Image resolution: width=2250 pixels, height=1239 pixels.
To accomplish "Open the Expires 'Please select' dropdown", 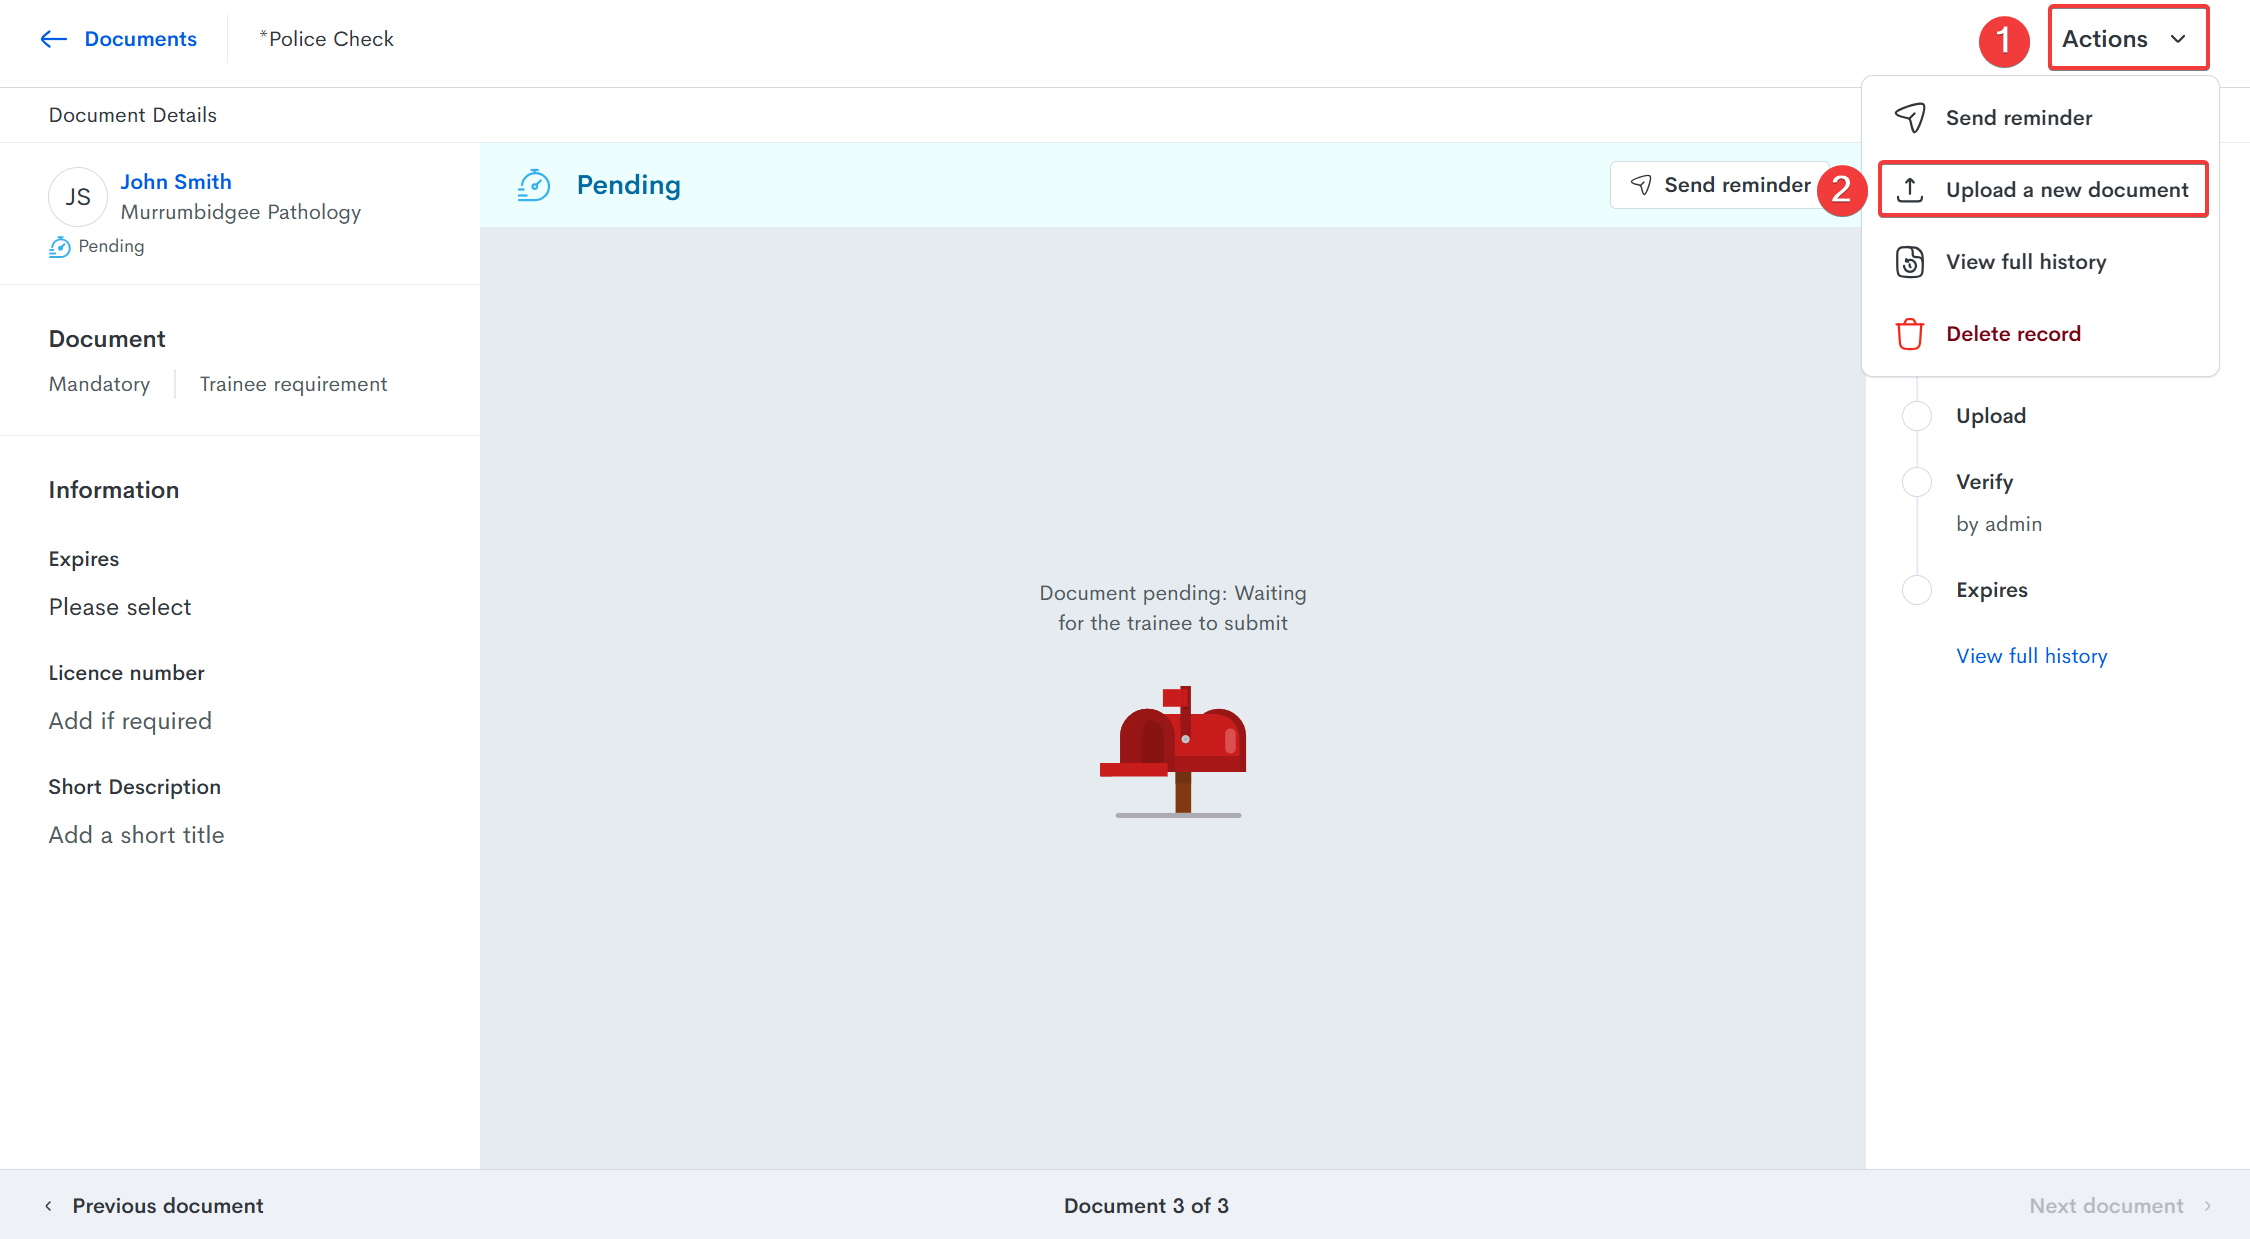I will coord(120,607).
